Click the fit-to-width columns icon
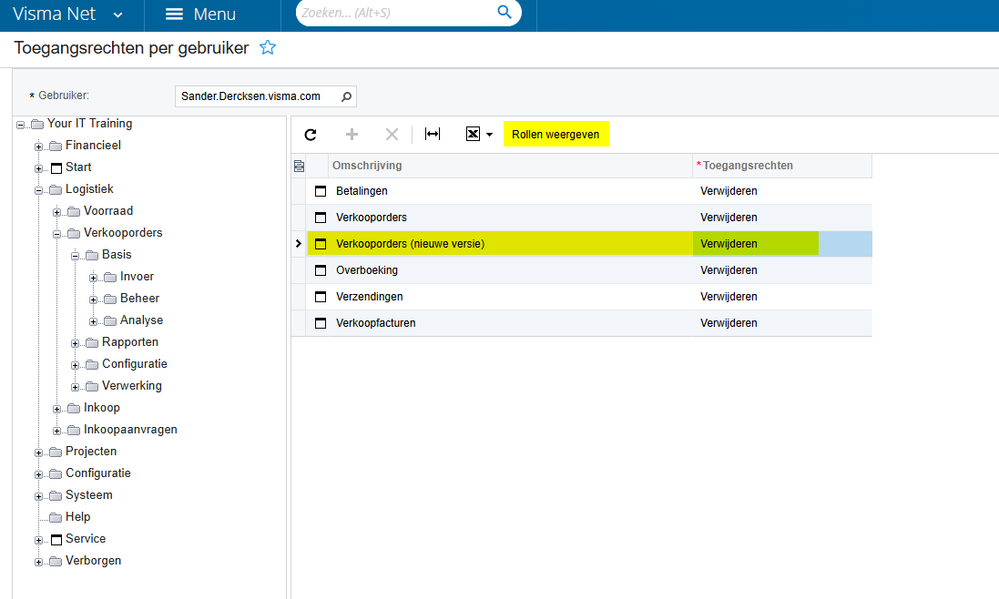Image resolution: width=999 pixels, height=599 pixels. point(432,134)
